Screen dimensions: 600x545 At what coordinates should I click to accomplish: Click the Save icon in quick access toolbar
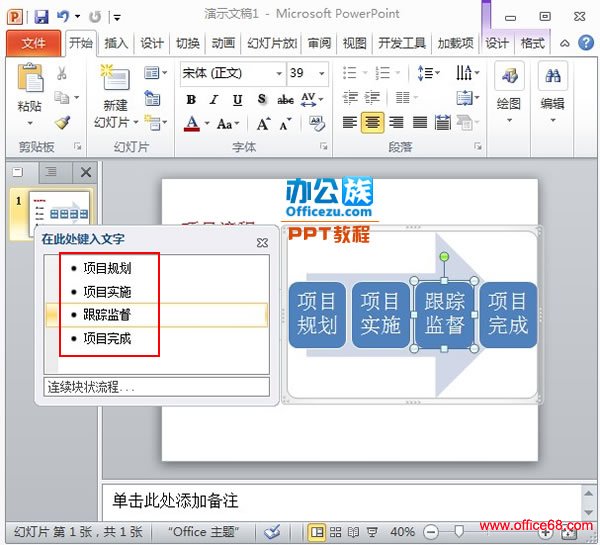[x=41, y=17]
